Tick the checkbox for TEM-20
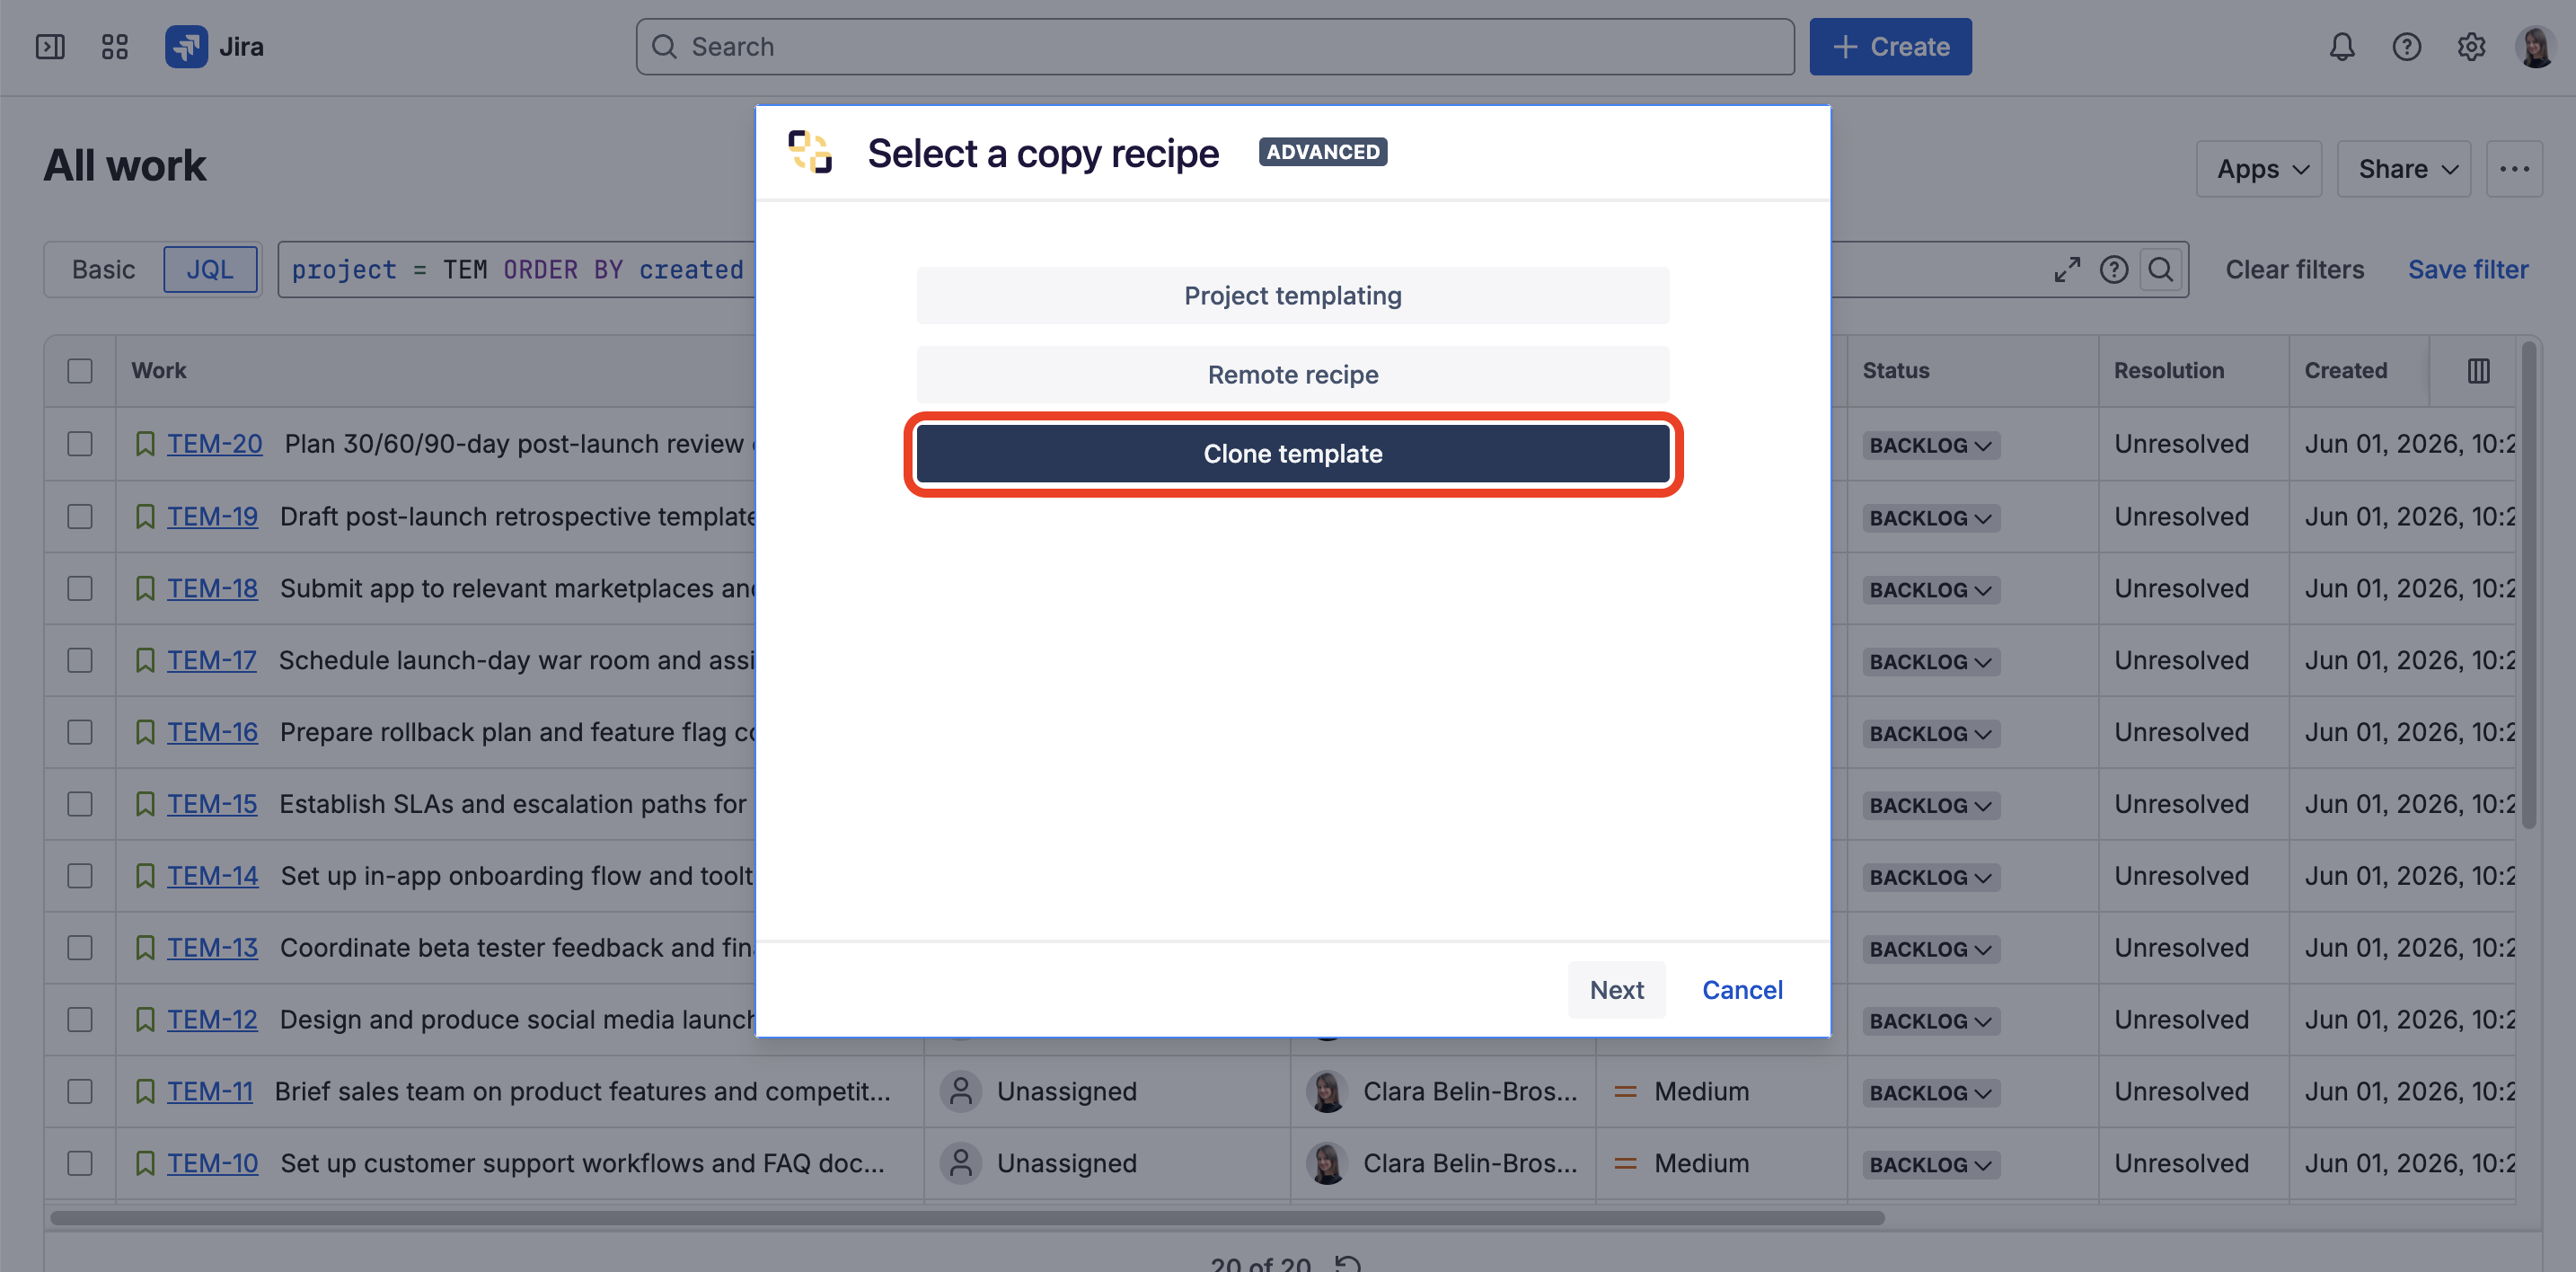The image size is (2576, 1272). 80,444
